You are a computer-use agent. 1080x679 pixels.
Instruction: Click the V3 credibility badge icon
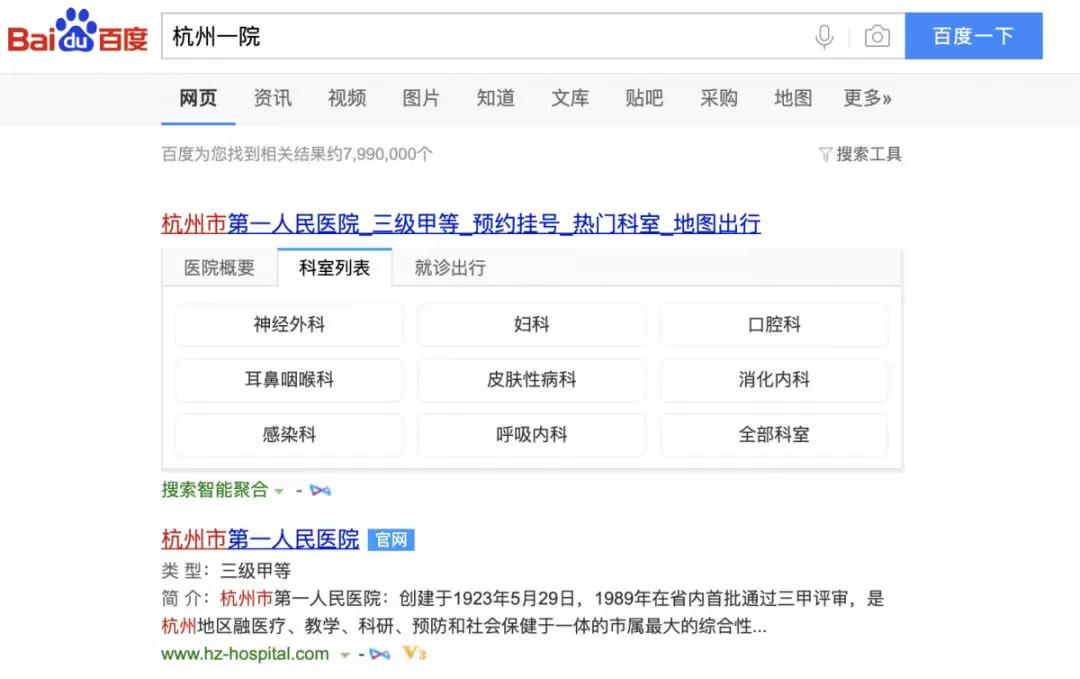[x=414, y=653]
